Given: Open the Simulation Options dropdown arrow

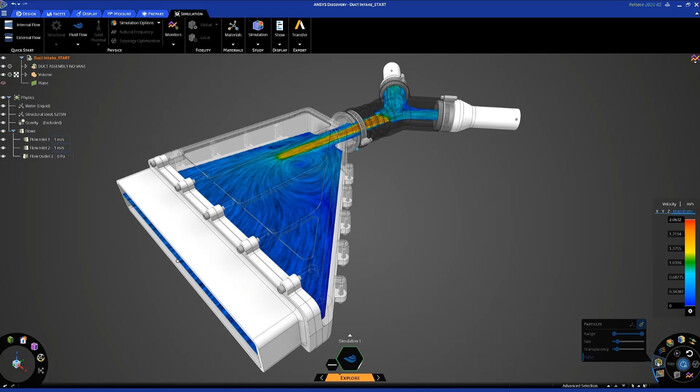Looking at the screenshot, I should tap(159, 23).
